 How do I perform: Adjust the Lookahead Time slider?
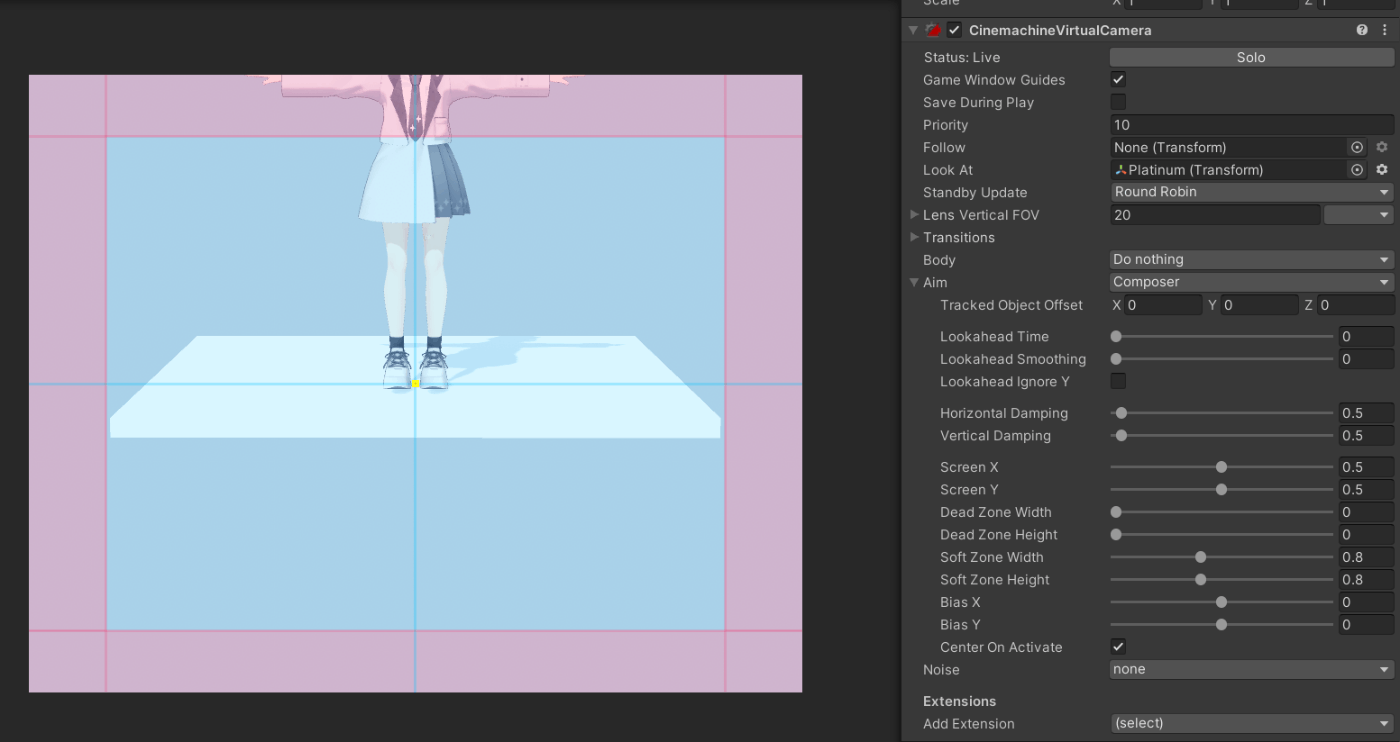(x=1221, y=336)
